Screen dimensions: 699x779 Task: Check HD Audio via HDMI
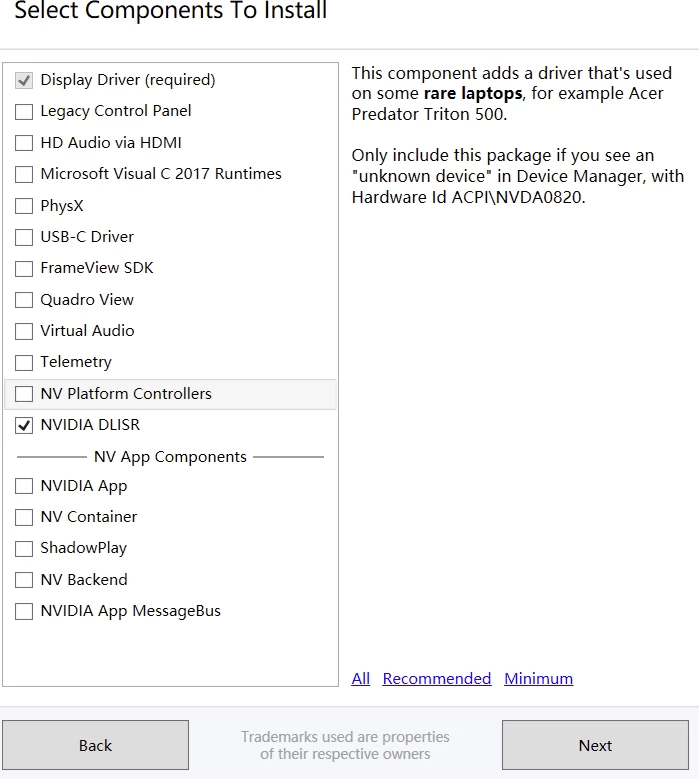pos(24,143)
